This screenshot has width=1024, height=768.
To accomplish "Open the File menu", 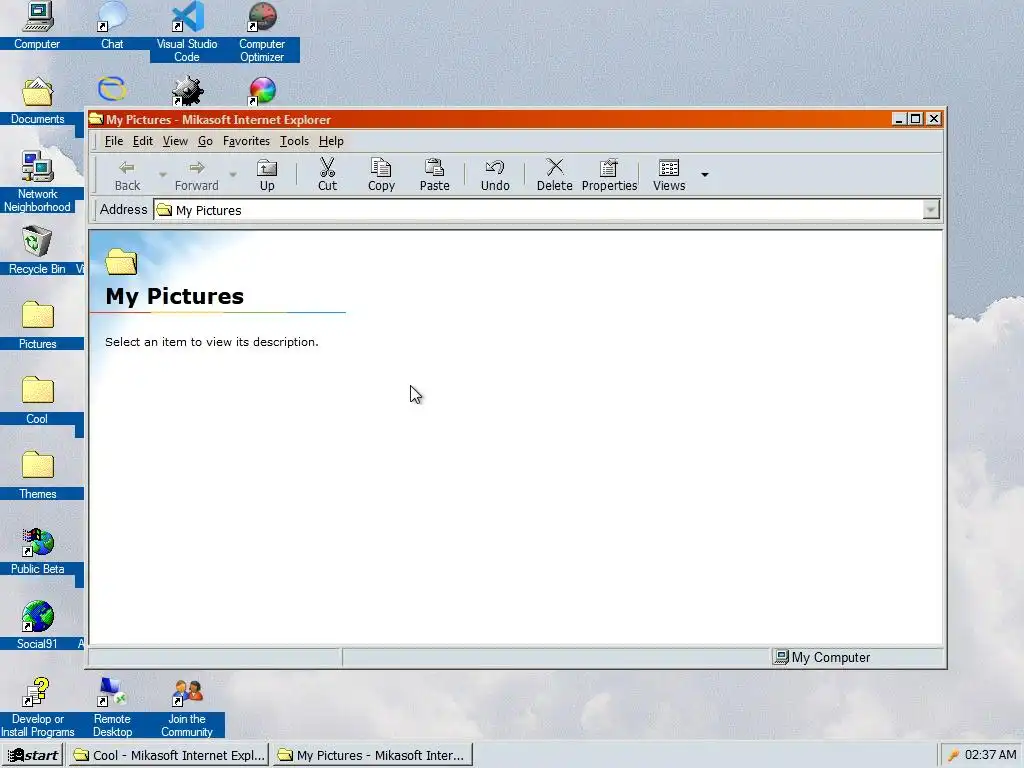I will pyautogui.click(x=114, y=141).
